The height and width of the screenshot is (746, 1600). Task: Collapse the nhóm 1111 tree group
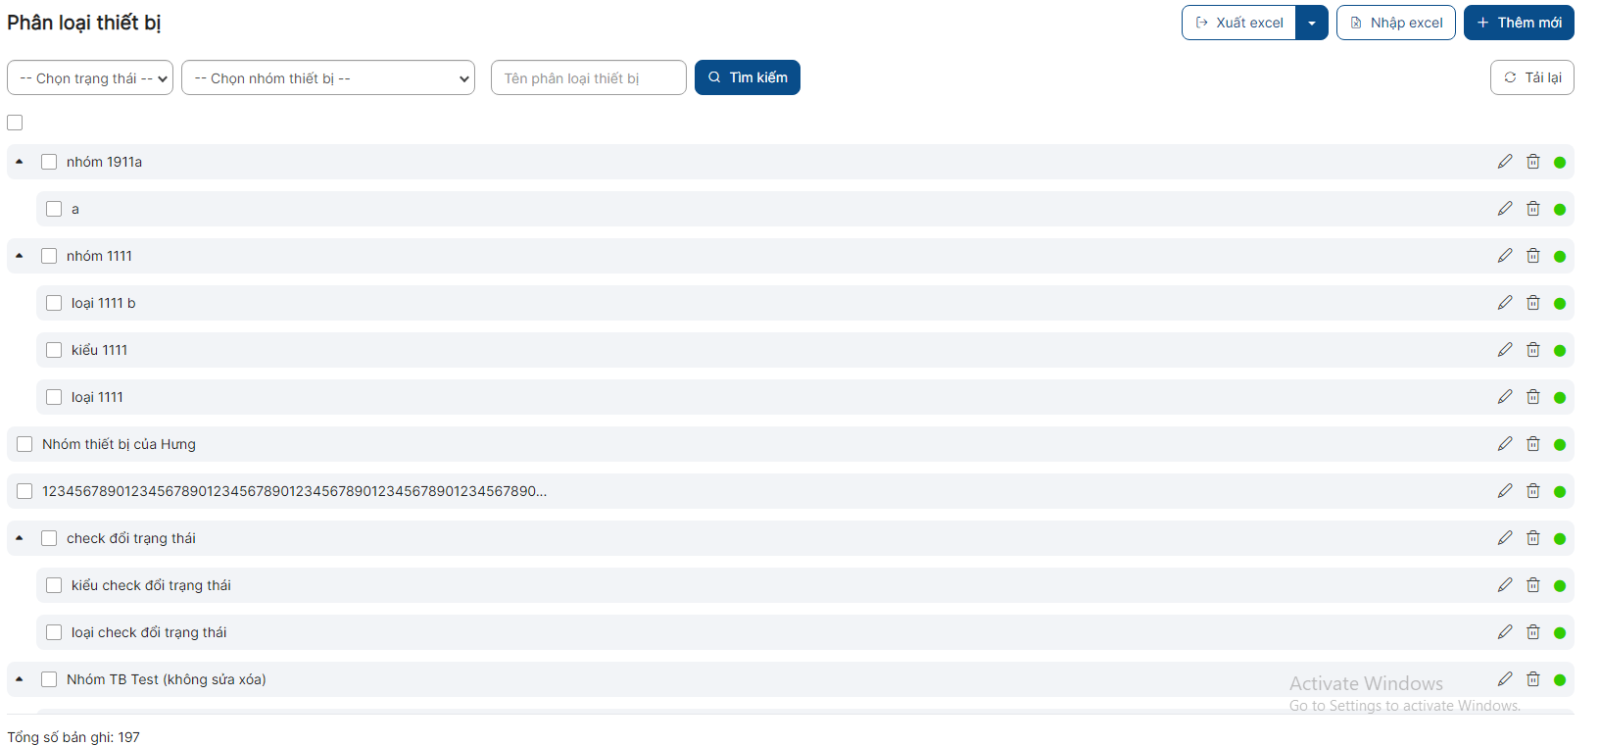click(x=19, y=256)
